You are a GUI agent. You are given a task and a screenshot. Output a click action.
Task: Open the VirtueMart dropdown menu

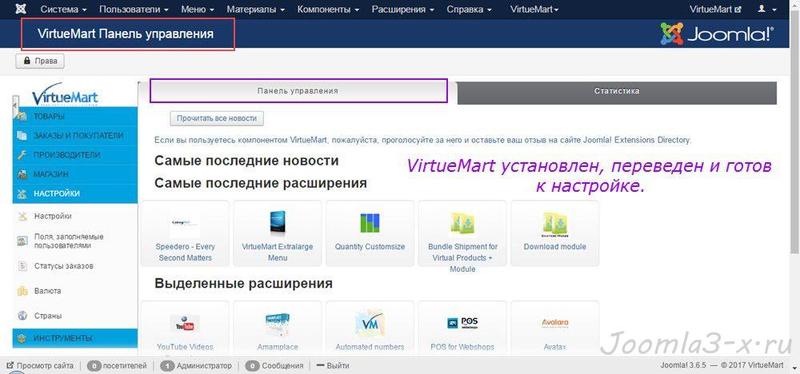click(x=534, y=9)
